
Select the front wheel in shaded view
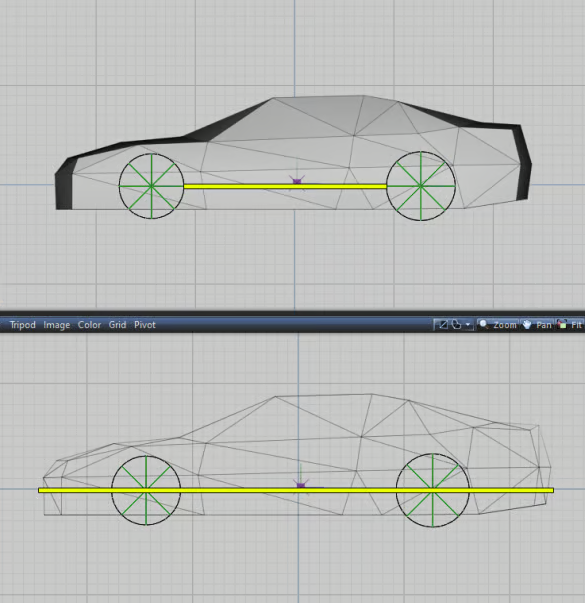click(151, 186)
